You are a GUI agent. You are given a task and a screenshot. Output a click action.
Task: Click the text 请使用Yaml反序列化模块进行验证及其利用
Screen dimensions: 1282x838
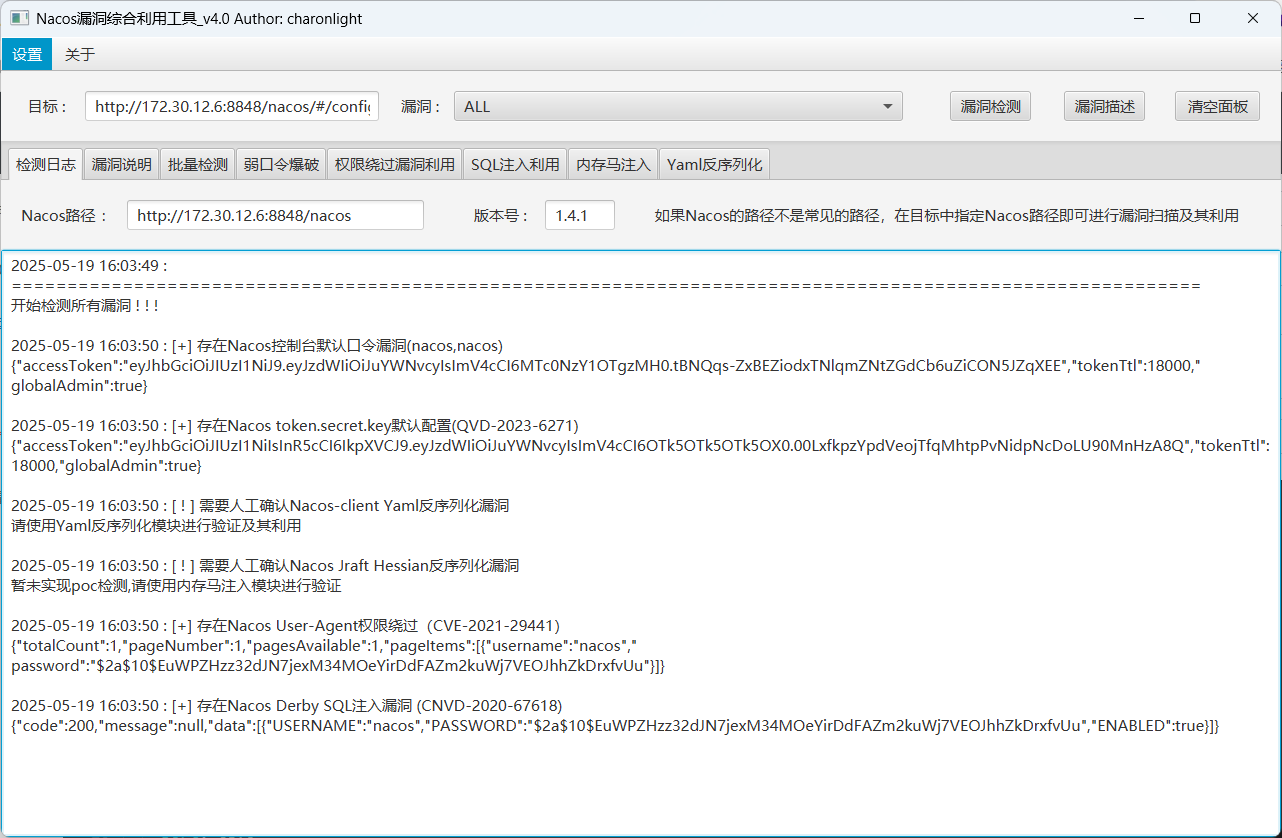(x=156, y=525)
